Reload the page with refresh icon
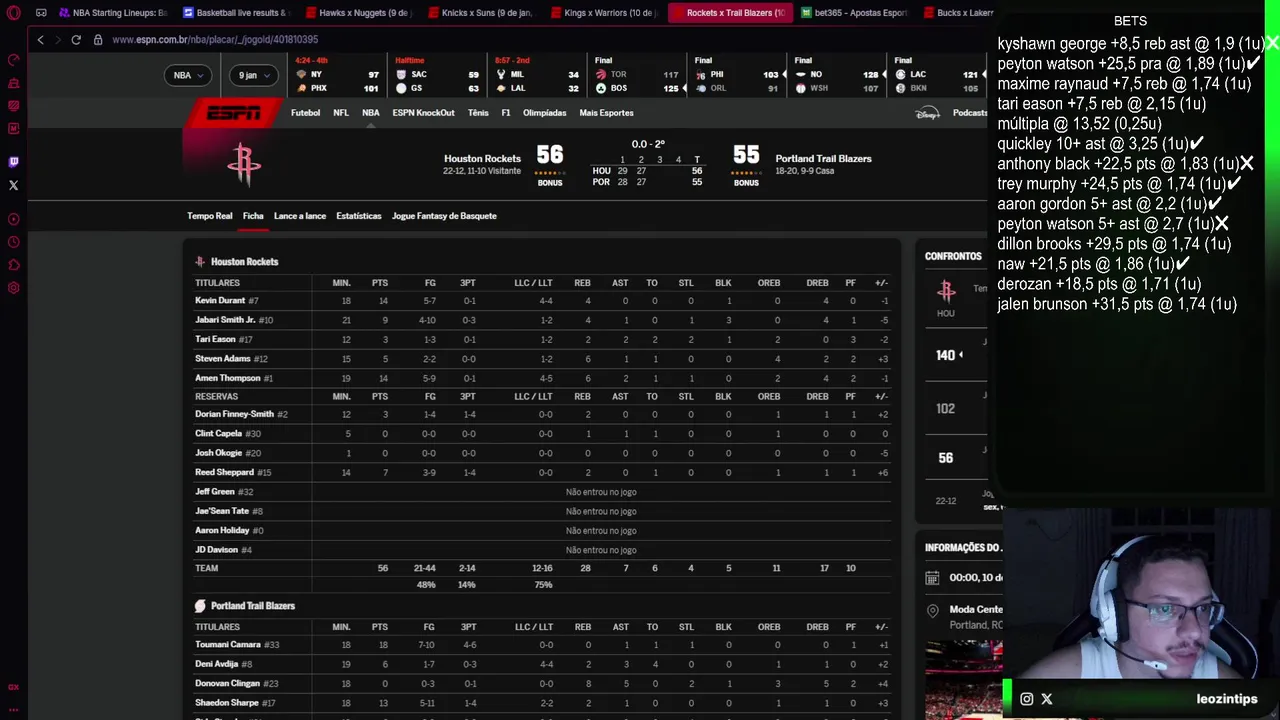This screenshot has height=720, width=1280. pyautogui.click(x=76, y=39)
